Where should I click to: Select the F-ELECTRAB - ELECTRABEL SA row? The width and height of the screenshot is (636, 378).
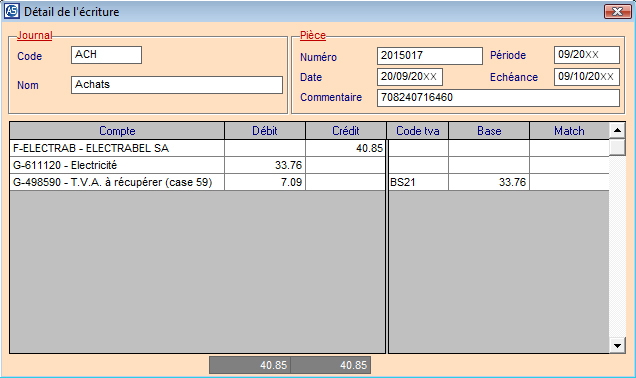(x=198, y=148)
